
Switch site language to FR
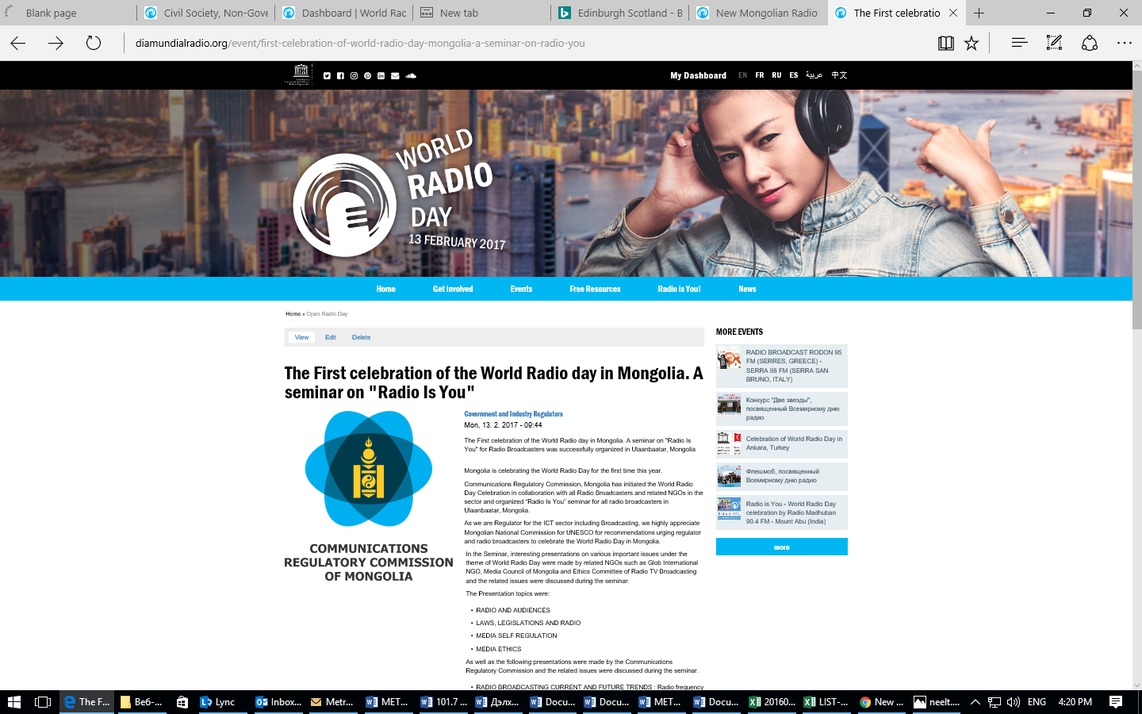(x=760, y=75)
